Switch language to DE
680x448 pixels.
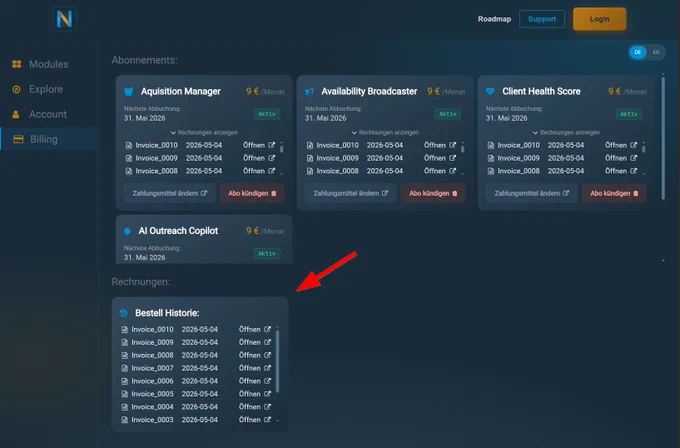[x=638, y=52]
